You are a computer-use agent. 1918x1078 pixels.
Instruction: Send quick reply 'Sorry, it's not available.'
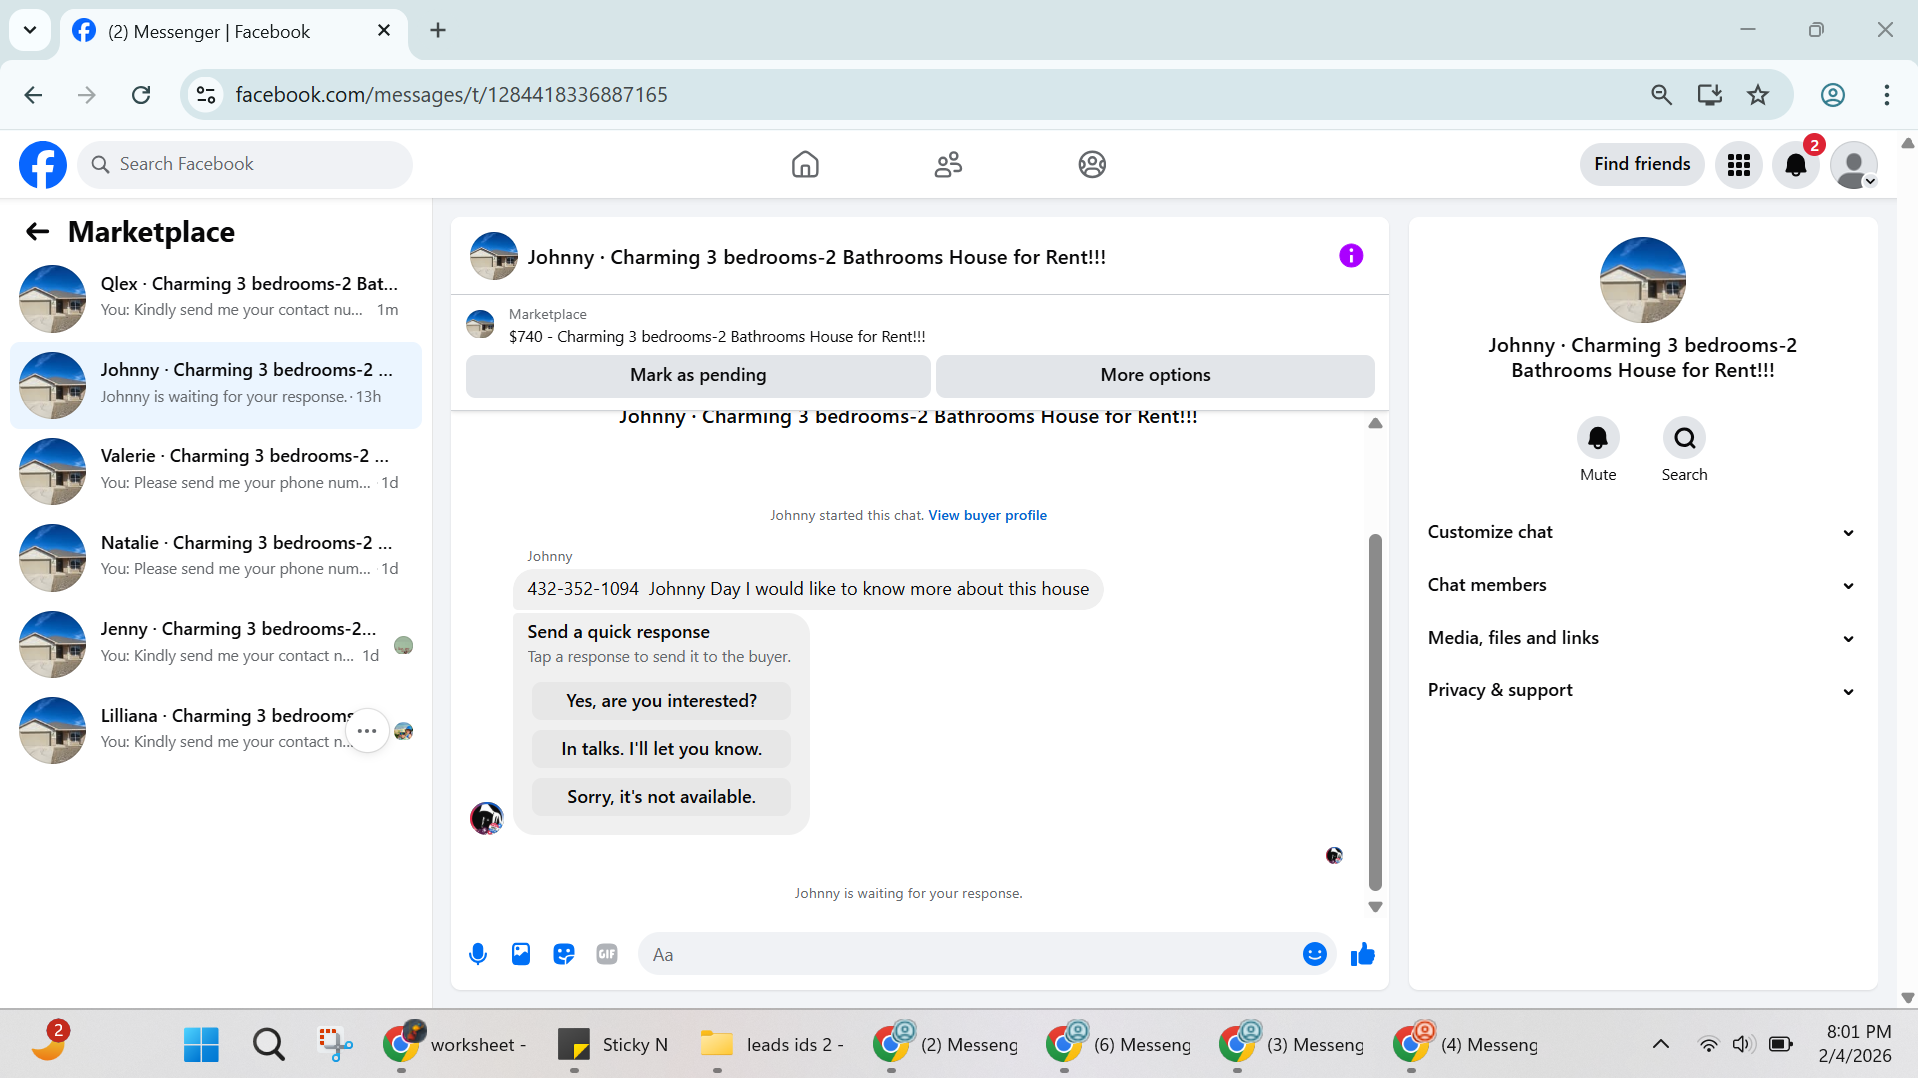(x=661, y=797)
